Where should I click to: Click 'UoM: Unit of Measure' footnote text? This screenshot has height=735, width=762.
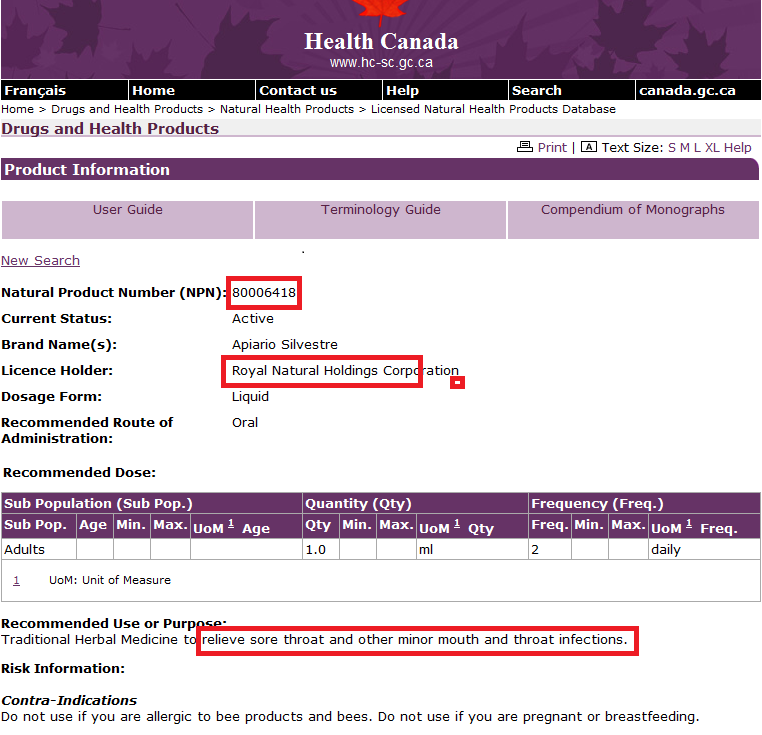[x=110, y=580]
